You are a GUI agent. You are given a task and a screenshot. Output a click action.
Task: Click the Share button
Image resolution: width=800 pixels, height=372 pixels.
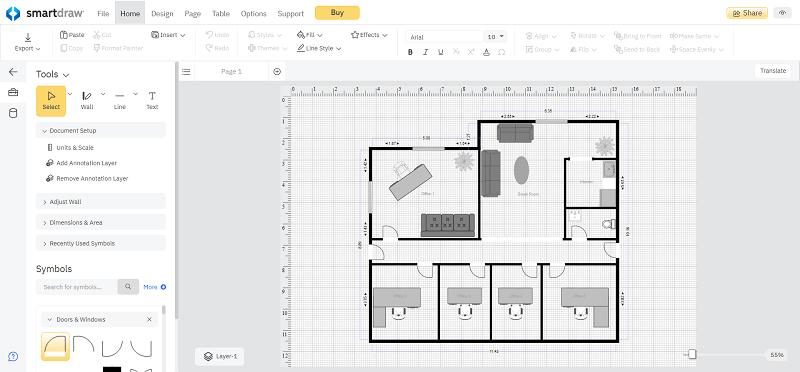pyautogui.click(x=747, y=13)
